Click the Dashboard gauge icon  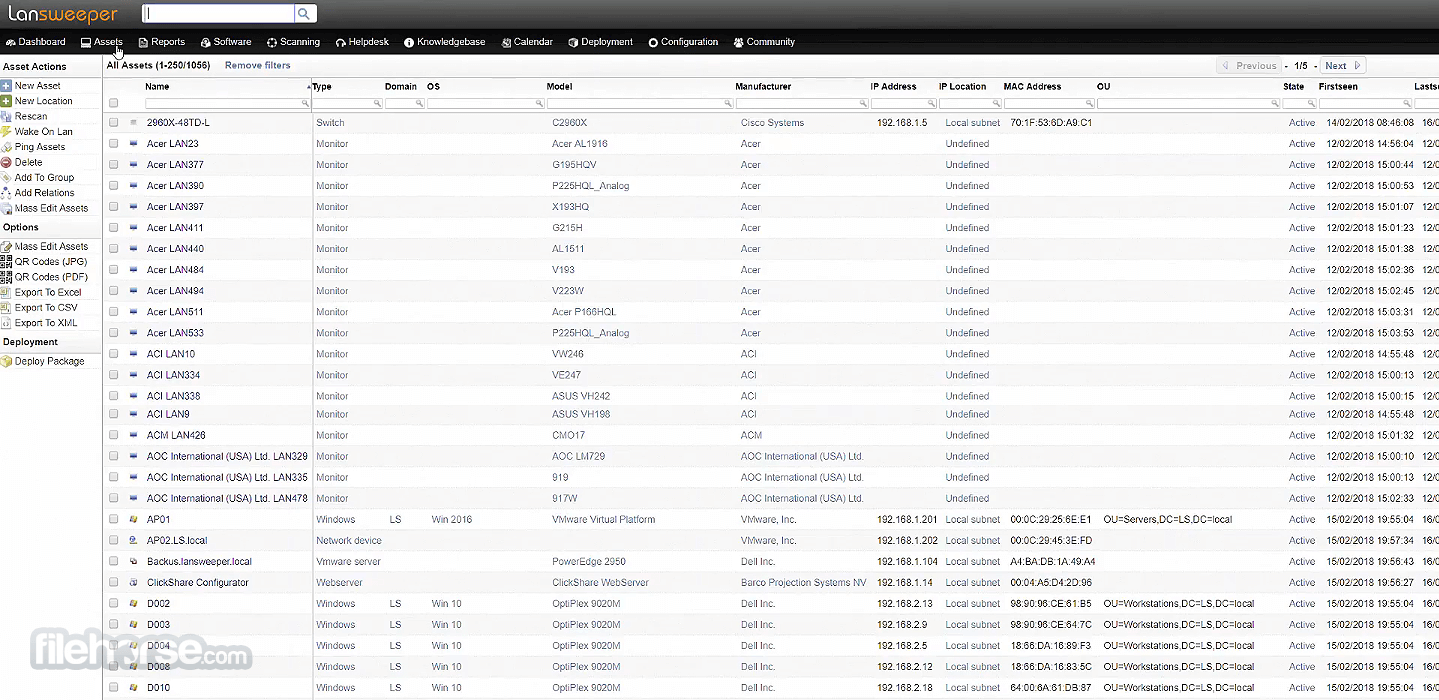[x=10, y=42]
